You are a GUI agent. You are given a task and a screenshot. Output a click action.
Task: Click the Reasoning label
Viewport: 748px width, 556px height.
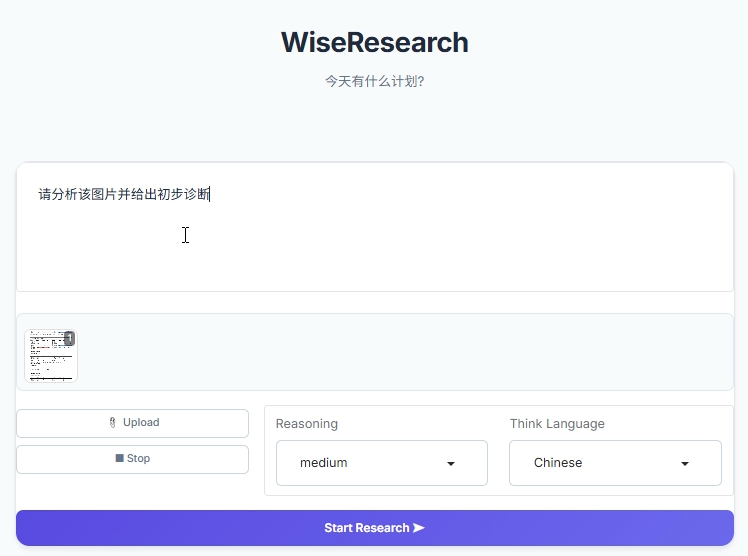(x=306, y=424)
